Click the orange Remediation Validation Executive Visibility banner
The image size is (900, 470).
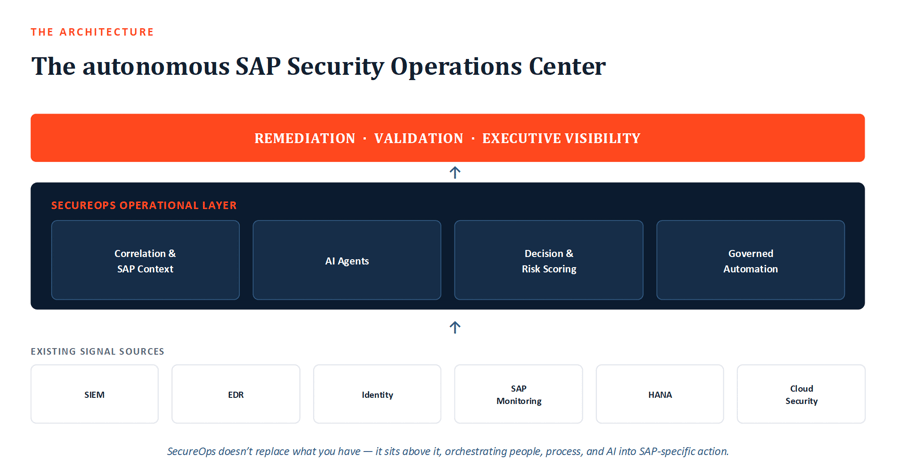[x=448, y=138]
